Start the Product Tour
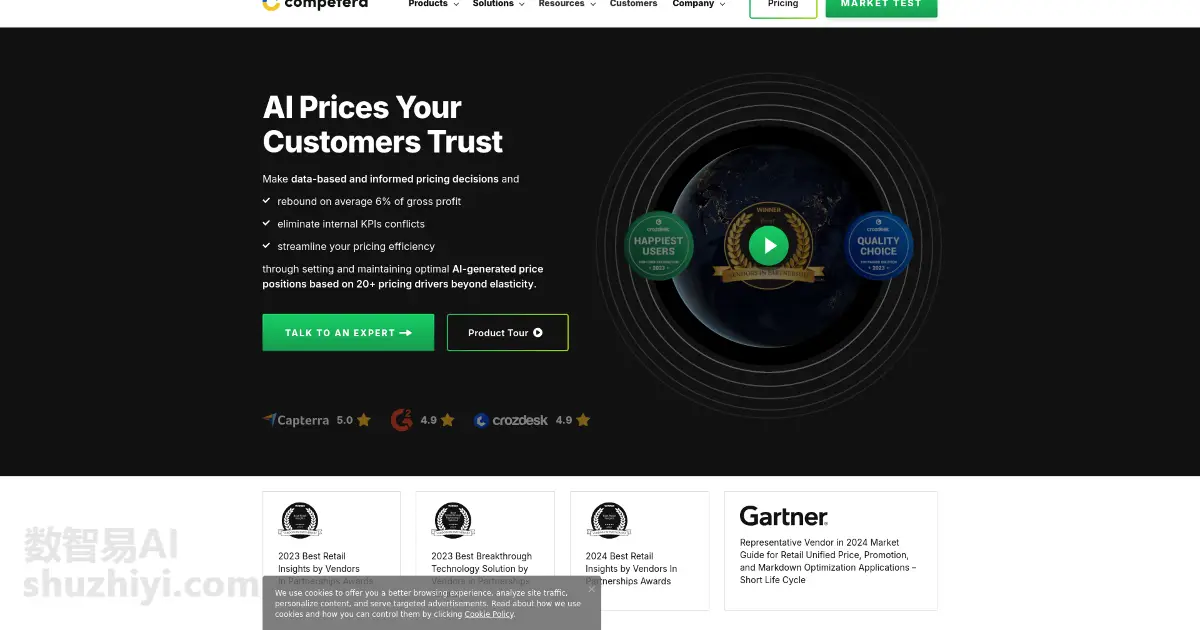1200x630 pixels. (x=507, y=333)
